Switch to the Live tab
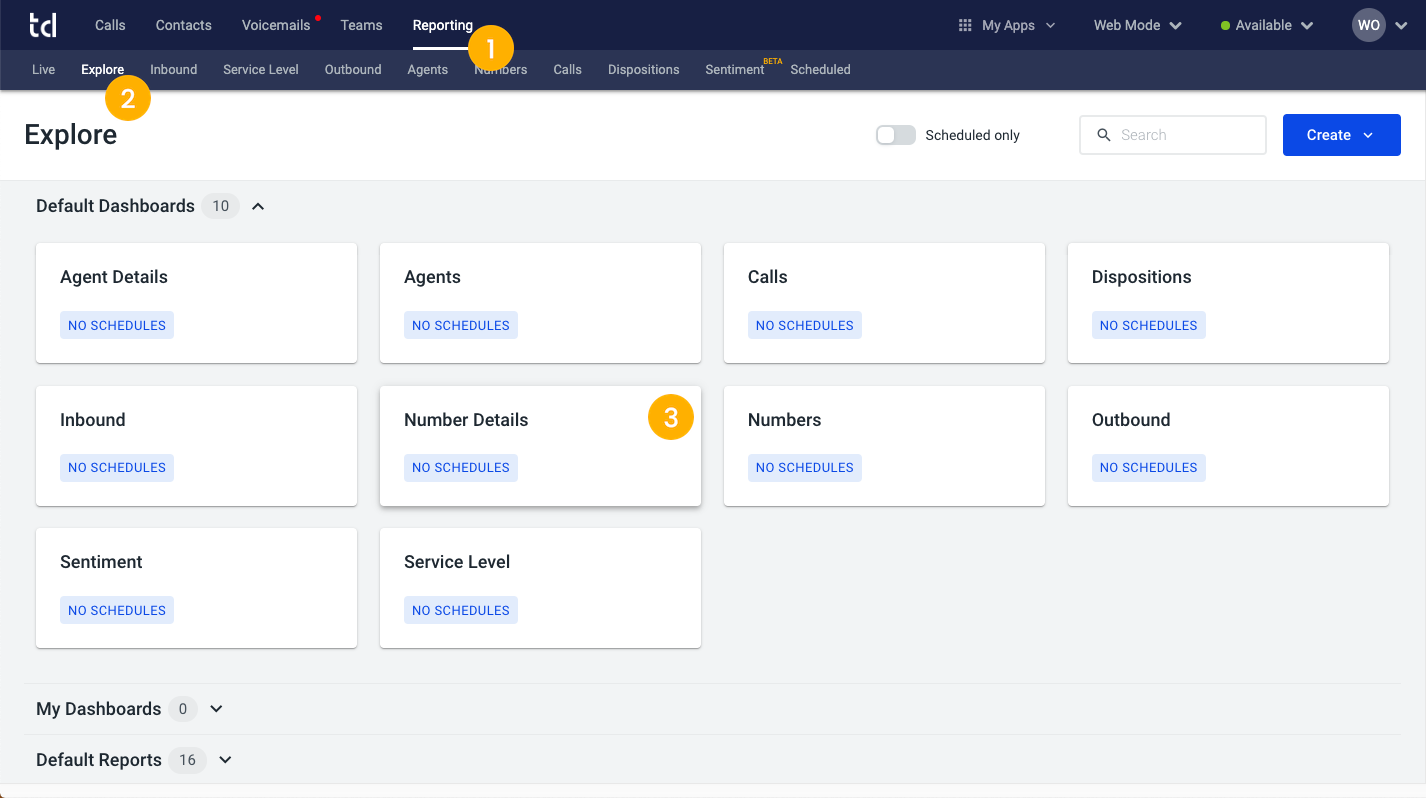The height and width of the screenshot is (798, 1426). pos(43,69)
